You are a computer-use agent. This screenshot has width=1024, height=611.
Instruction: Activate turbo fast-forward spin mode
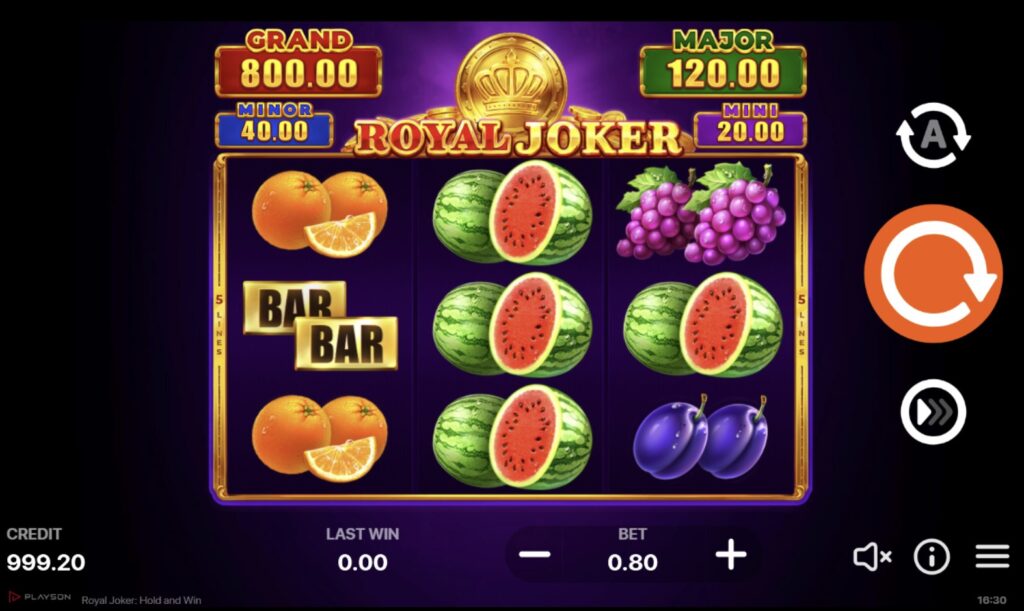[x=933, y=412]
